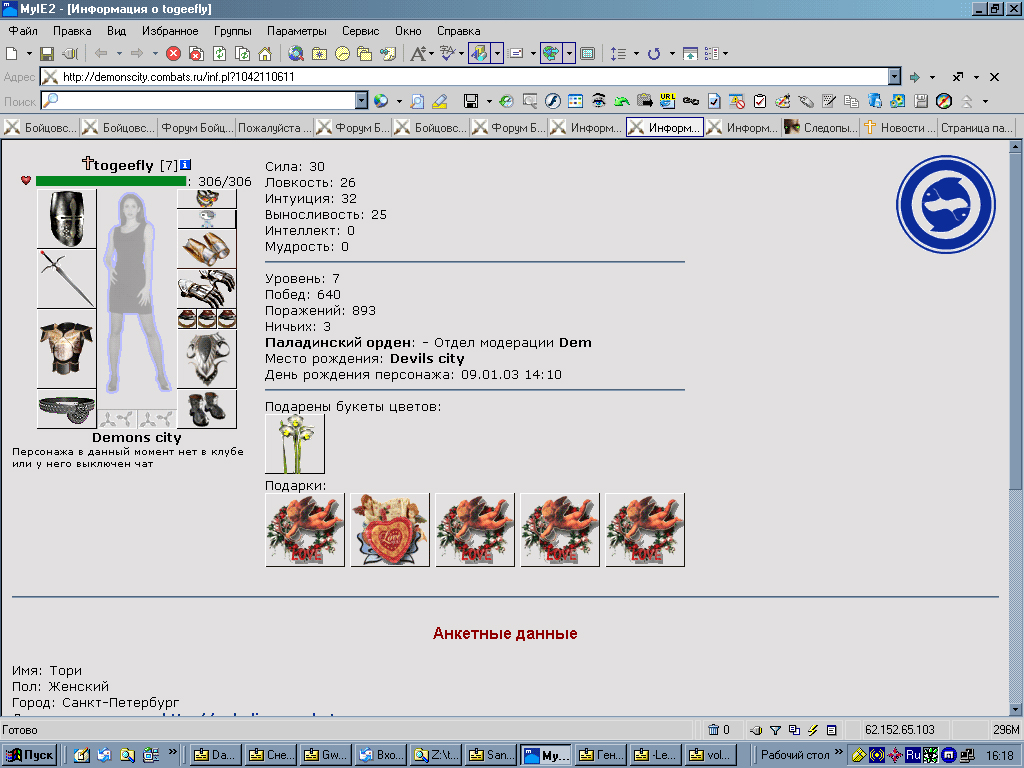Viewport: 1024px width, 768px height.
Task: Open the Gw... taskbar window button
Action: tap(328, 755)
